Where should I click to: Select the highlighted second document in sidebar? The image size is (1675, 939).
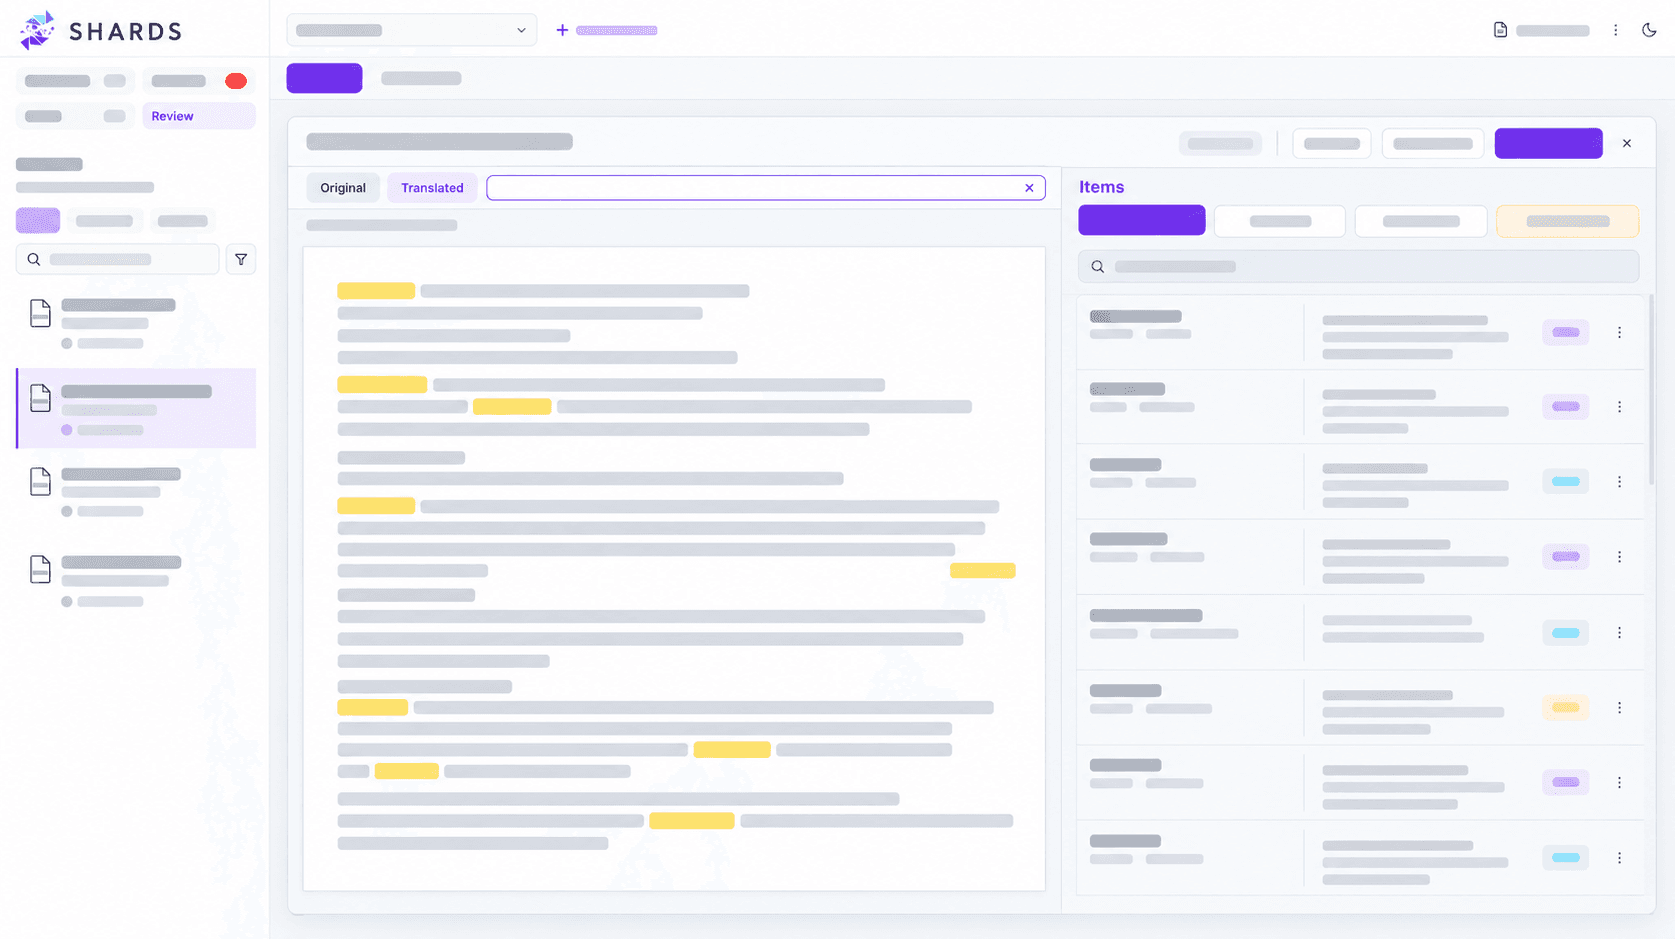tap(136, 408)
